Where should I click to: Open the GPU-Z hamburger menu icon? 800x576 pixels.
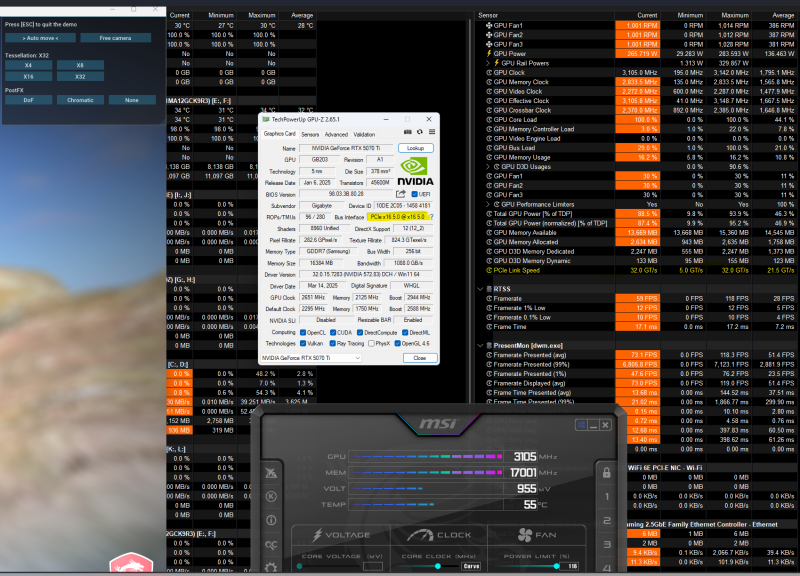click(x=432, y=132)
